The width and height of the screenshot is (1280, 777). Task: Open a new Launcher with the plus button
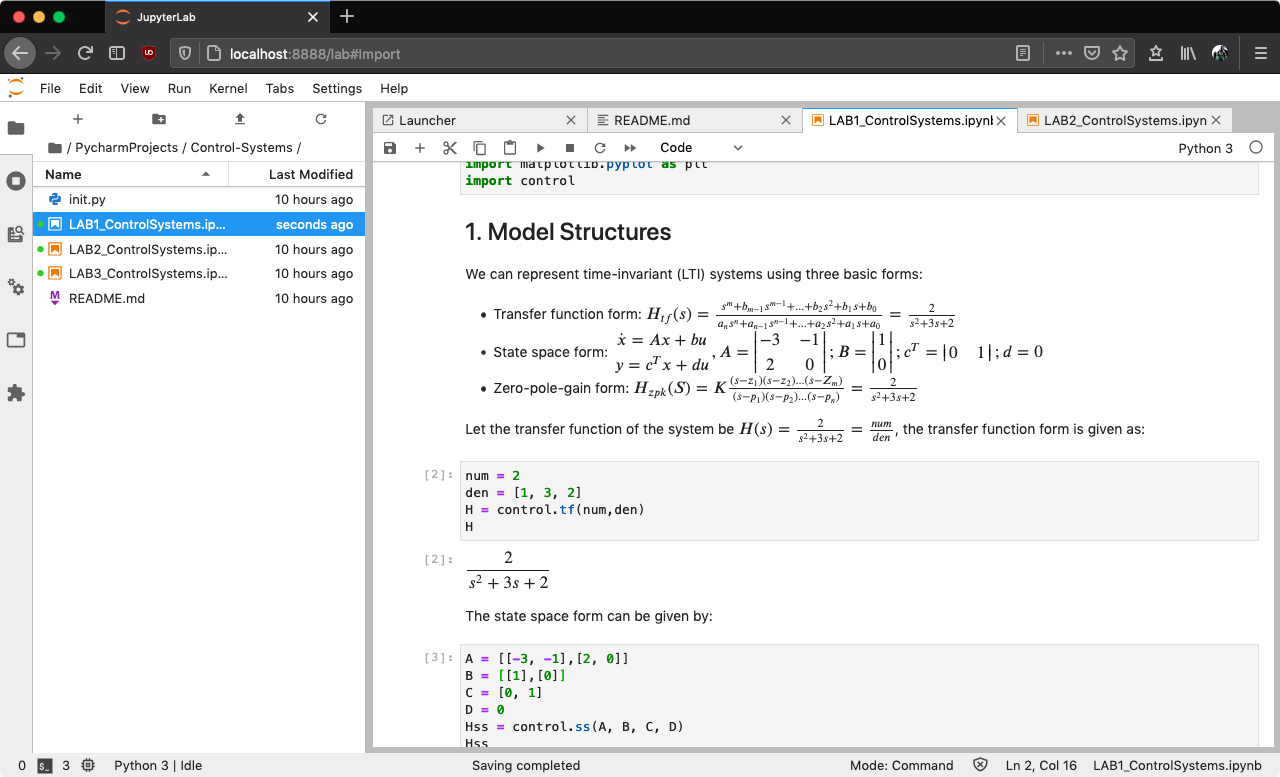78,118
